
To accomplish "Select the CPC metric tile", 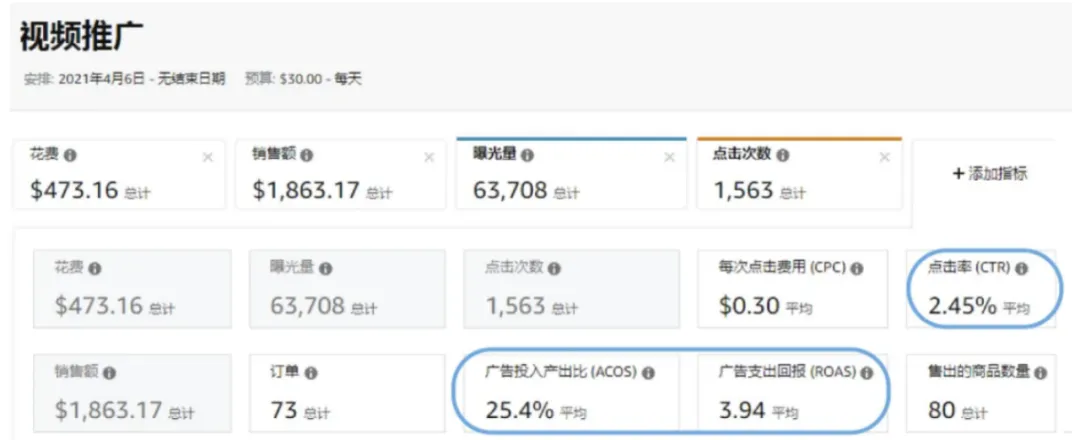I will tap(792, 289).
